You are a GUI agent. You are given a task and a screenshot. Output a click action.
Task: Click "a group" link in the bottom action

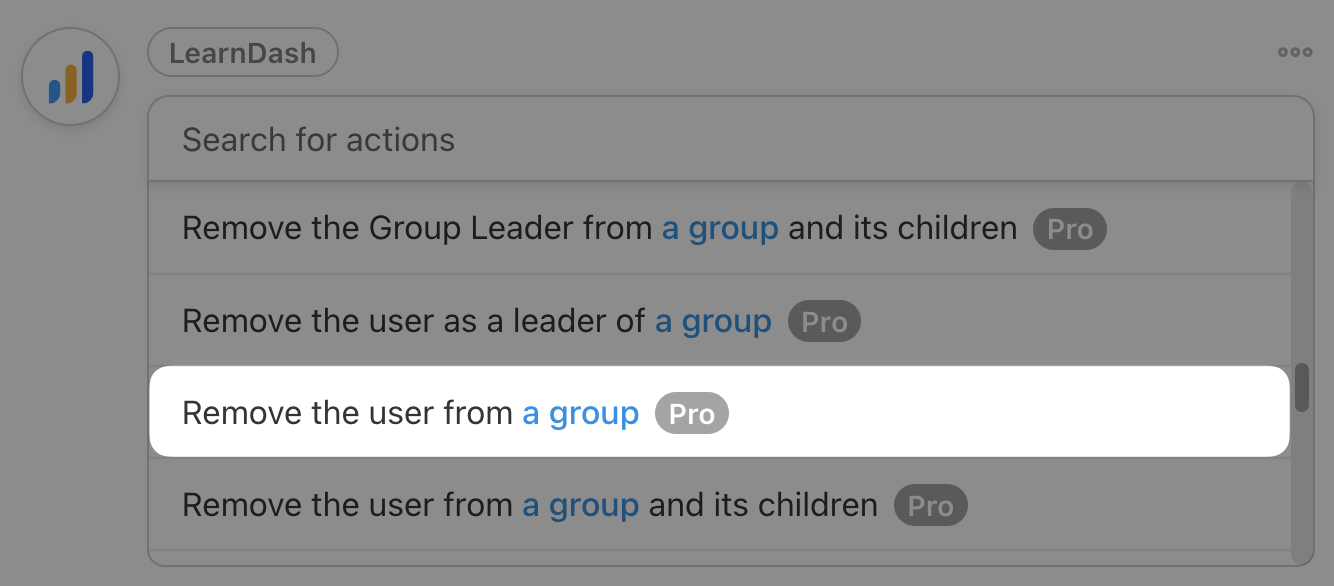(581, 505)
